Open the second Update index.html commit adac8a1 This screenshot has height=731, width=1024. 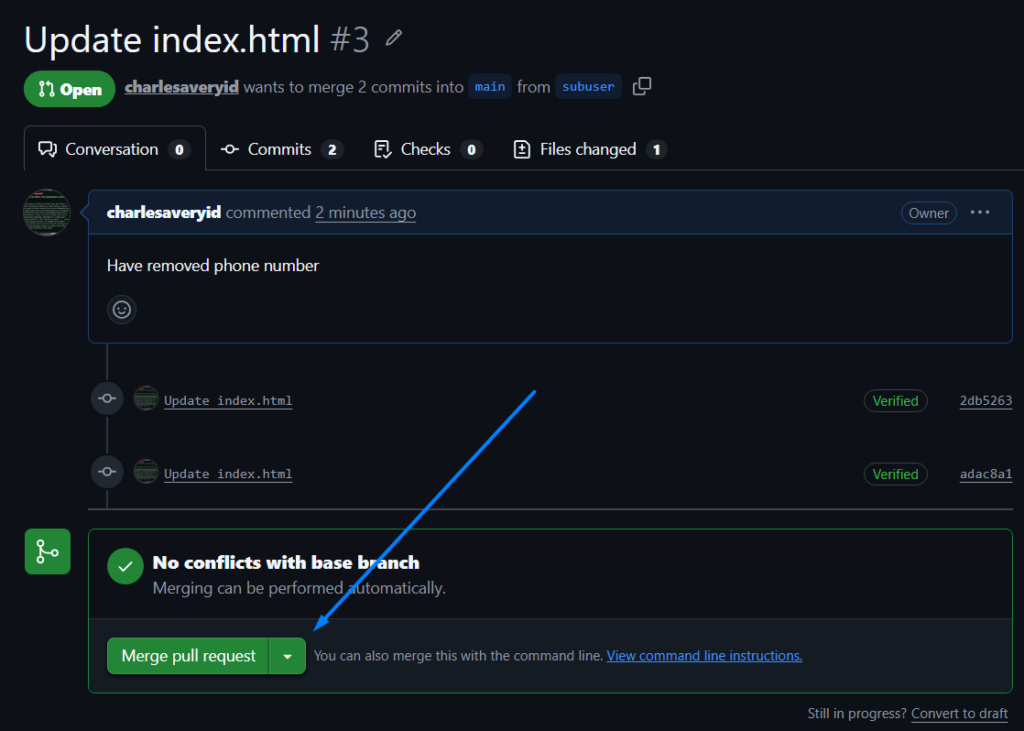point(228,474)
